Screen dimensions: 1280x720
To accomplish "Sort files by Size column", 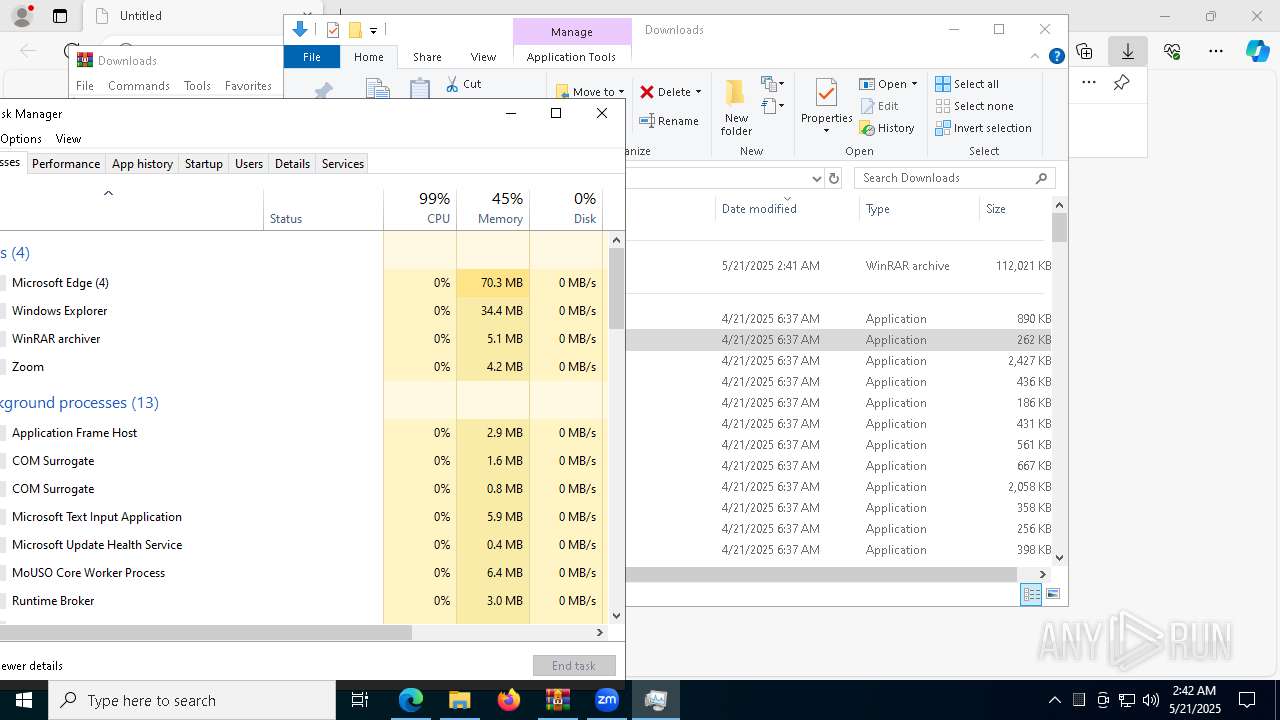I will click(x=1014, y=209).
